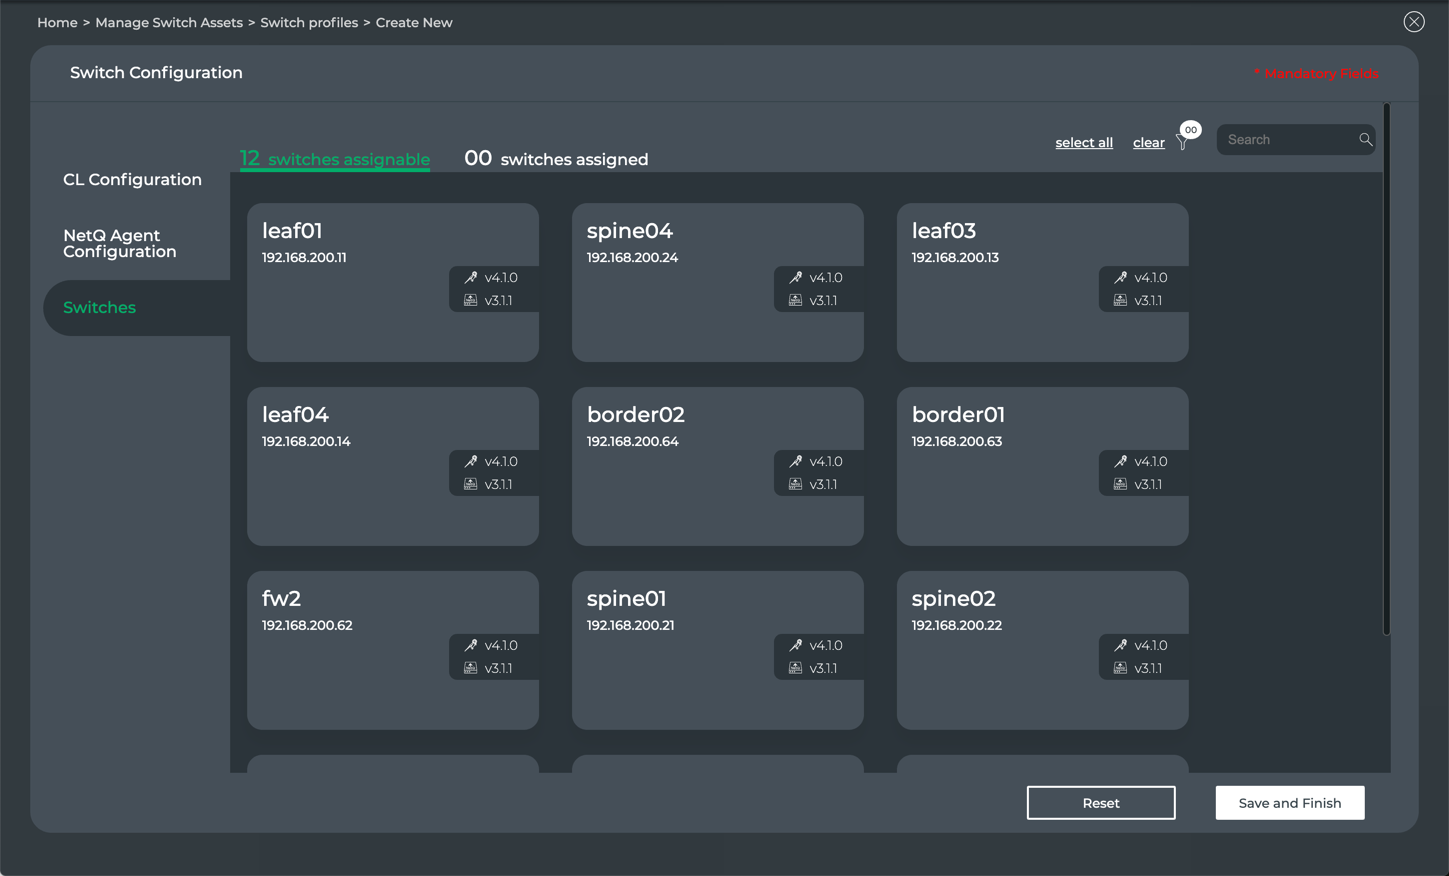Click leaf03 CL version wrench icon
Screen dimensions: 1449x876
point(1121,278)
